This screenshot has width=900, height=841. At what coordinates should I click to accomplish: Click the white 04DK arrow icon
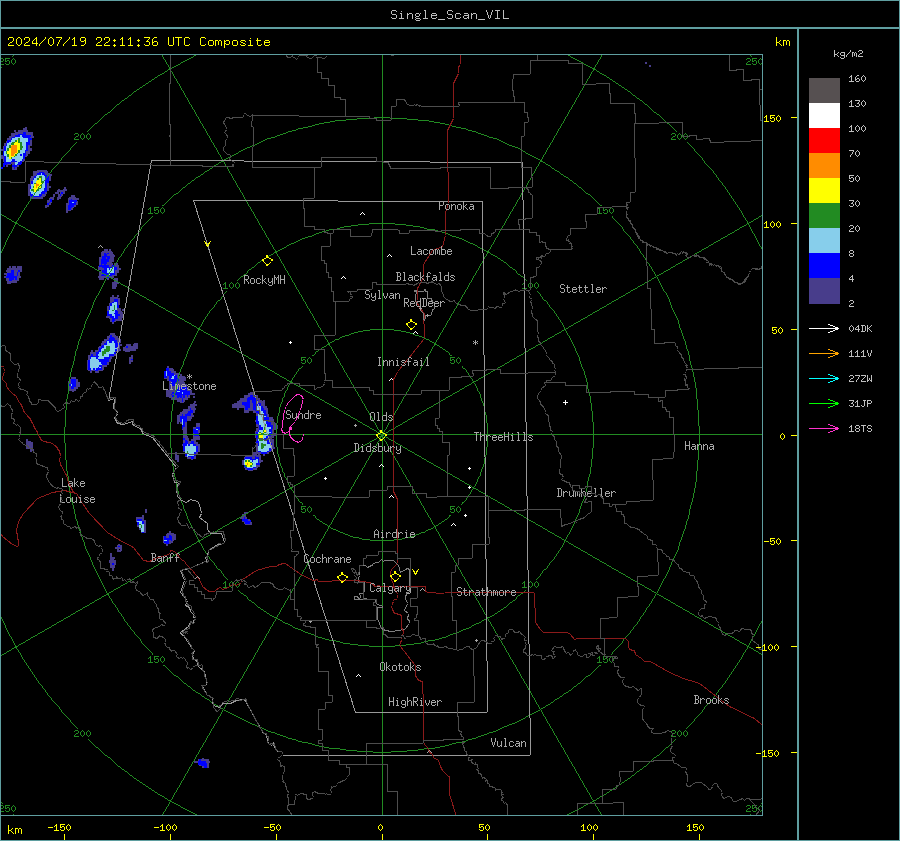824,328
